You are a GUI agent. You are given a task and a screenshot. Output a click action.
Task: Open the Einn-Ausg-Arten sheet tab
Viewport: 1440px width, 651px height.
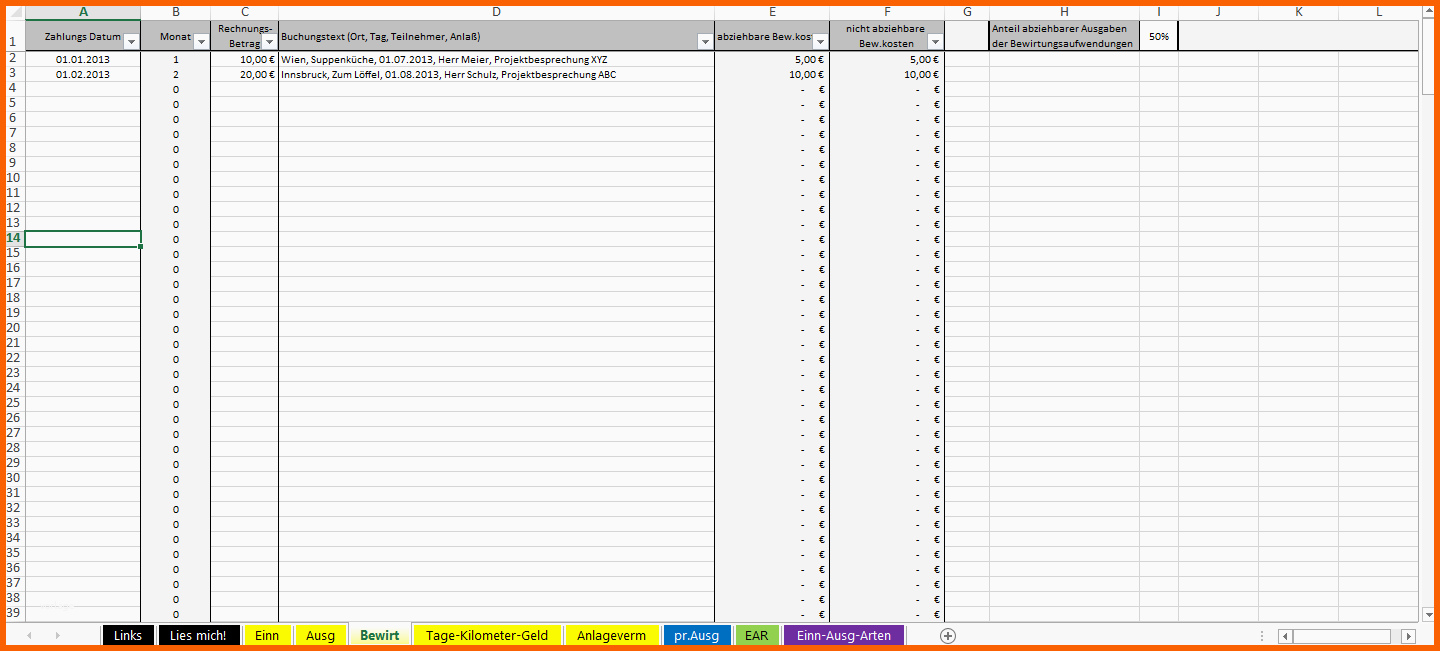[x=843, y=636]
